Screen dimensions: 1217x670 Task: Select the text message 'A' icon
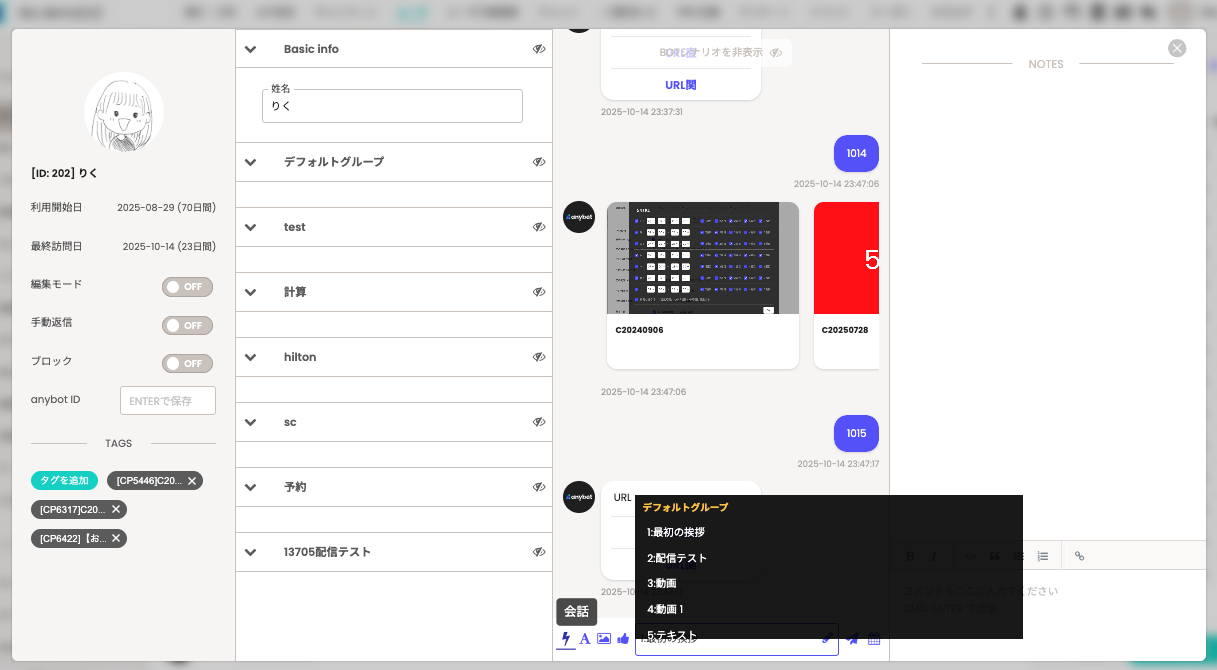[585, 639]
